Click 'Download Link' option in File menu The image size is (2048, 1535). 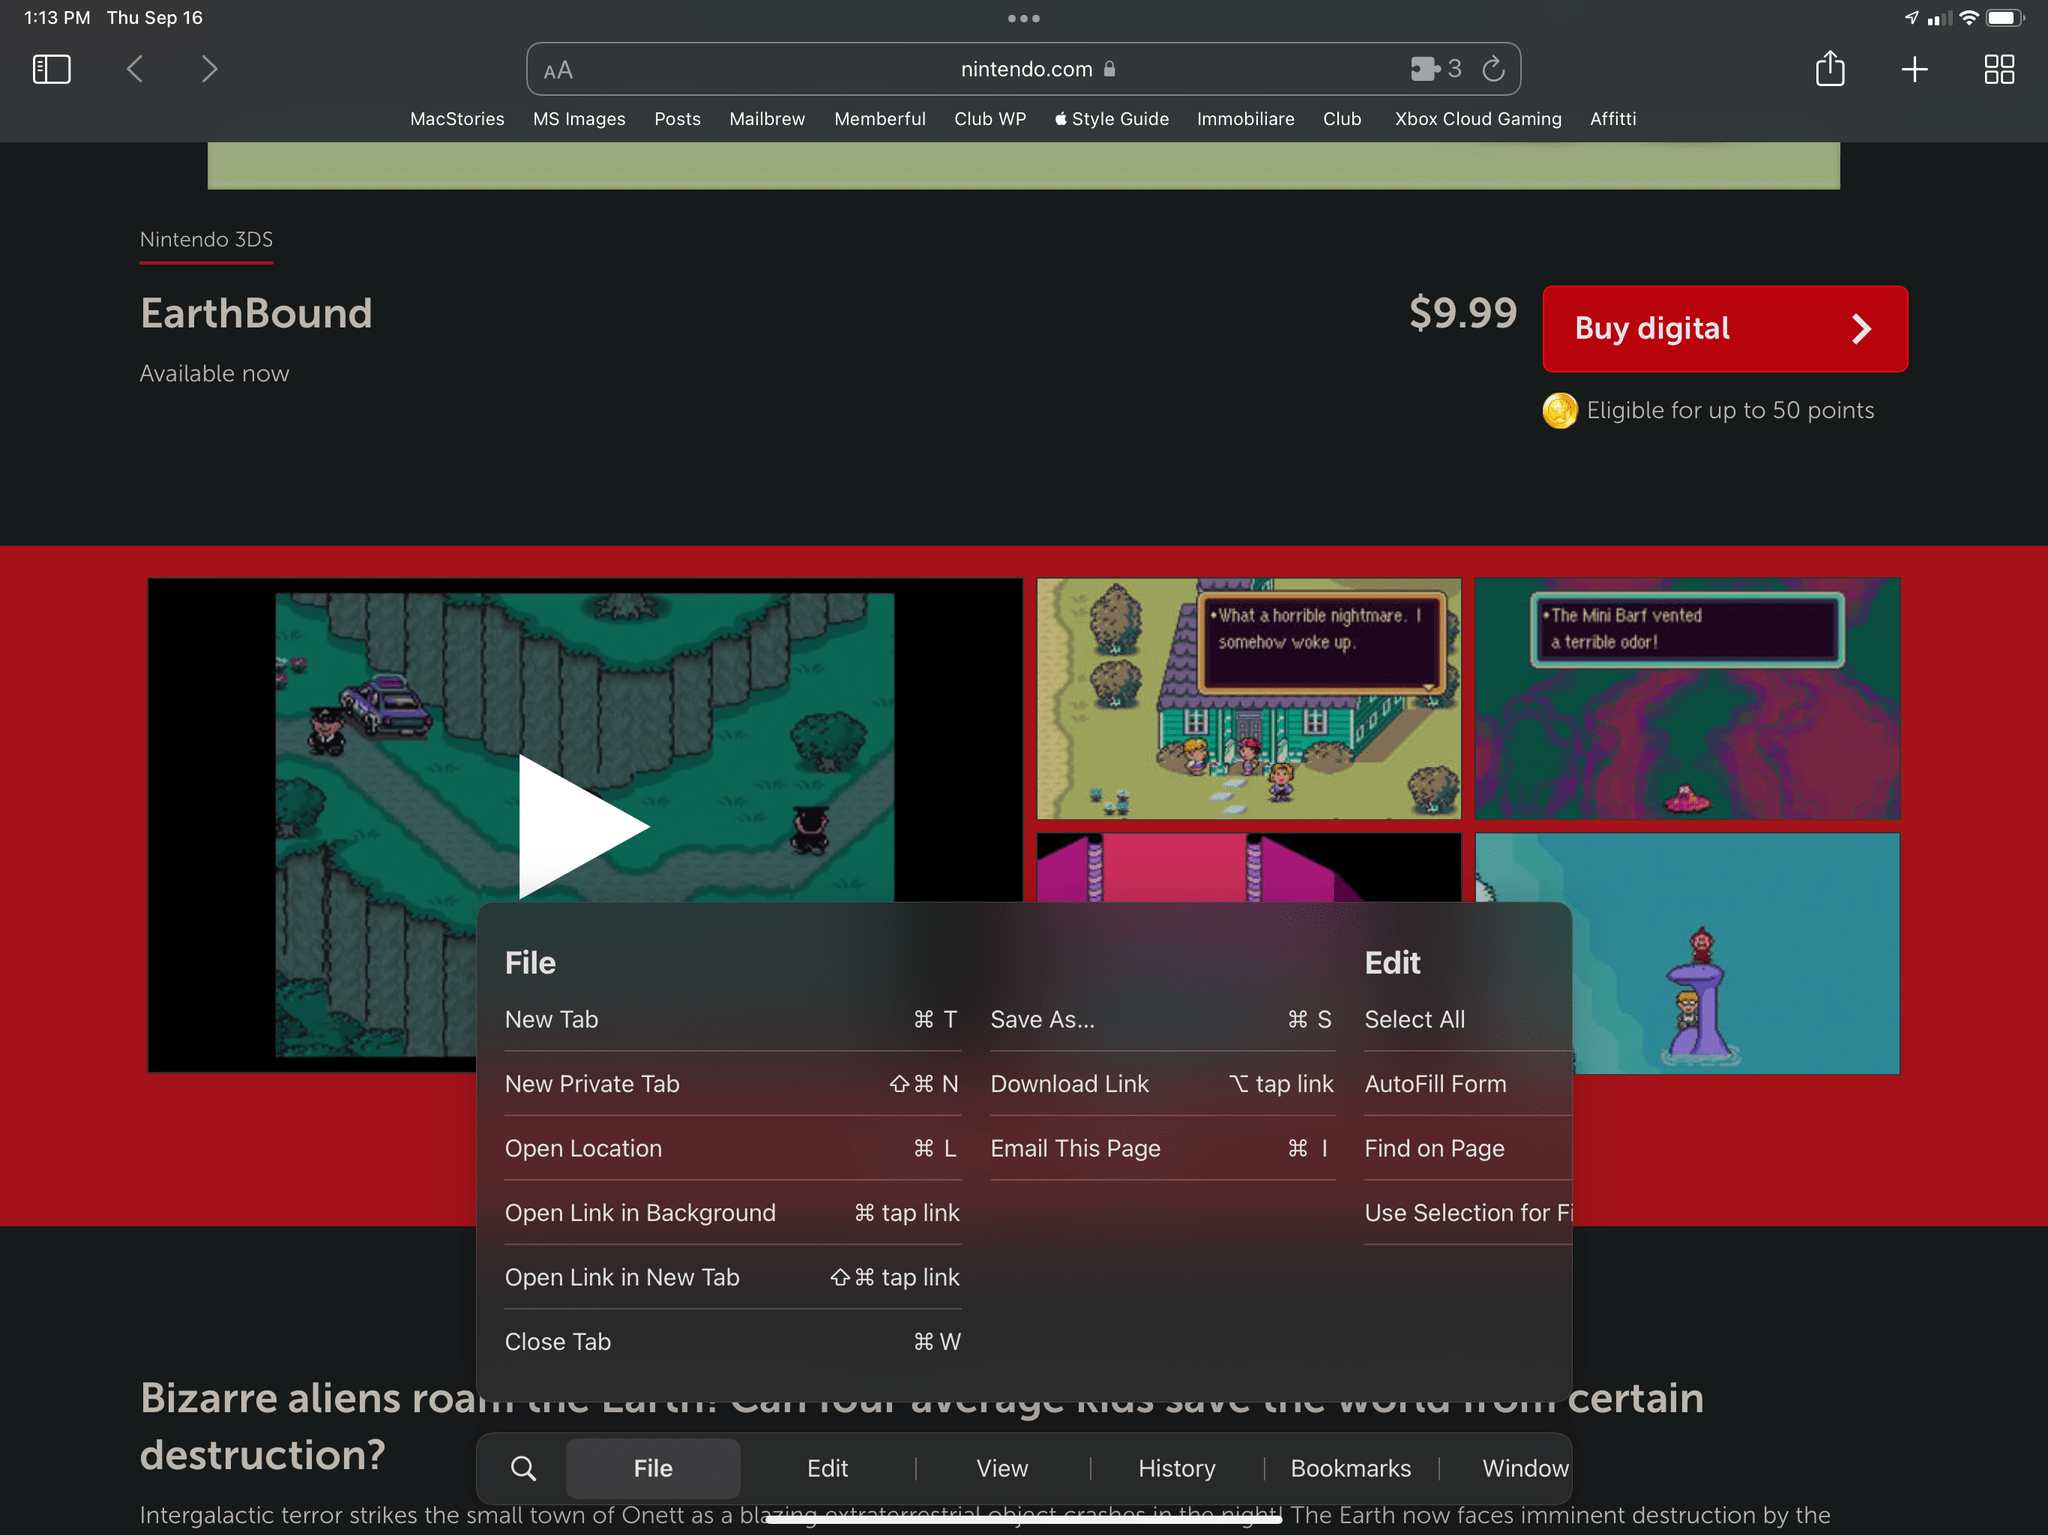1069,1082
